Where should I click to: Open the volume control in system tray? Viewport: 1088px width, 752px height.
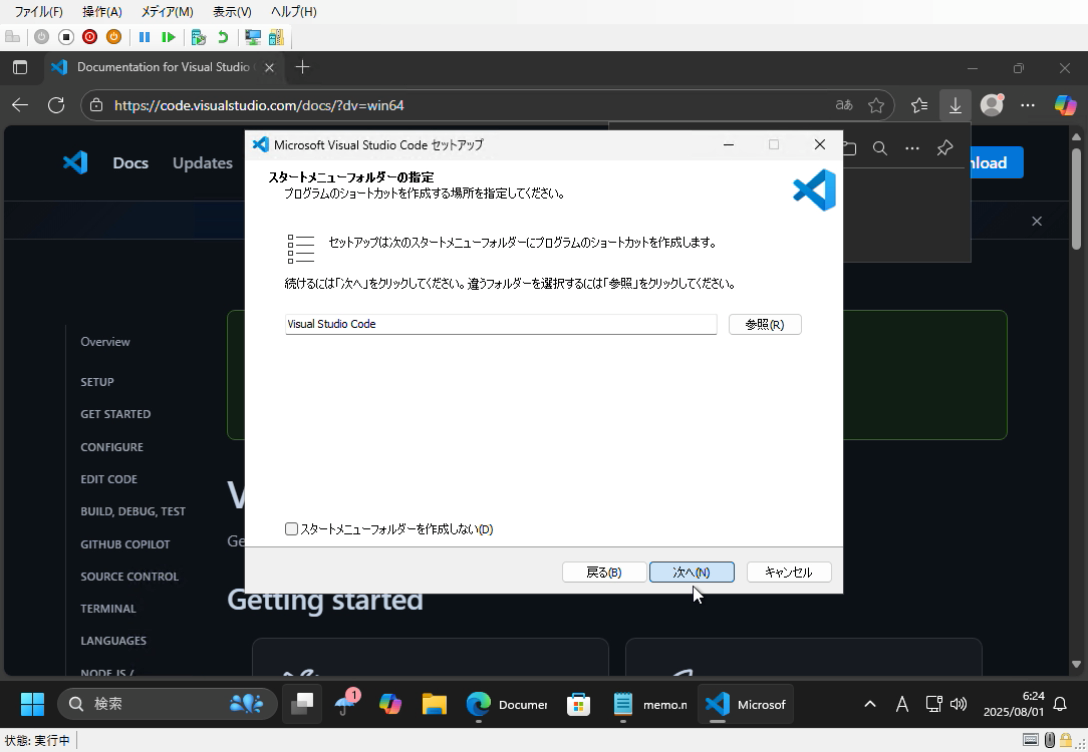pos(958,704)
